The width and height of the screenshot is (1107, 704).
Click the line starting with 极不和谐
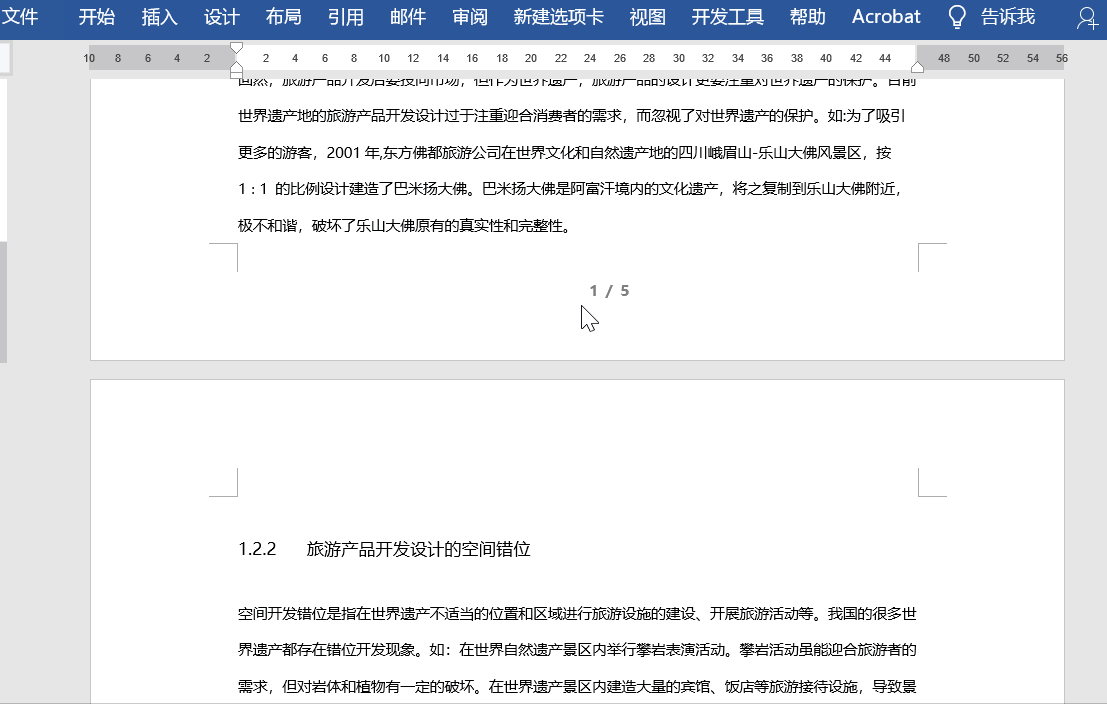click(x=405, y=226)
